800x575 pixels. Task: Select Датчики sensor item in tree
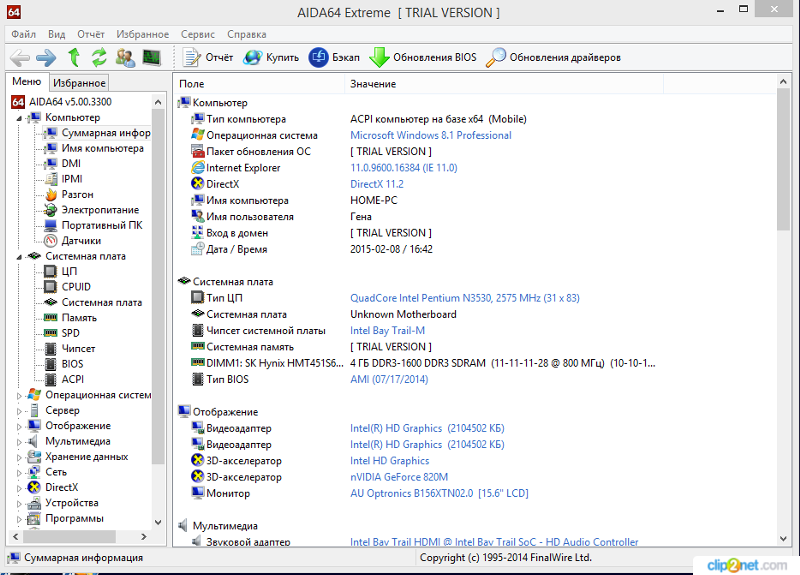coord(81,240)
